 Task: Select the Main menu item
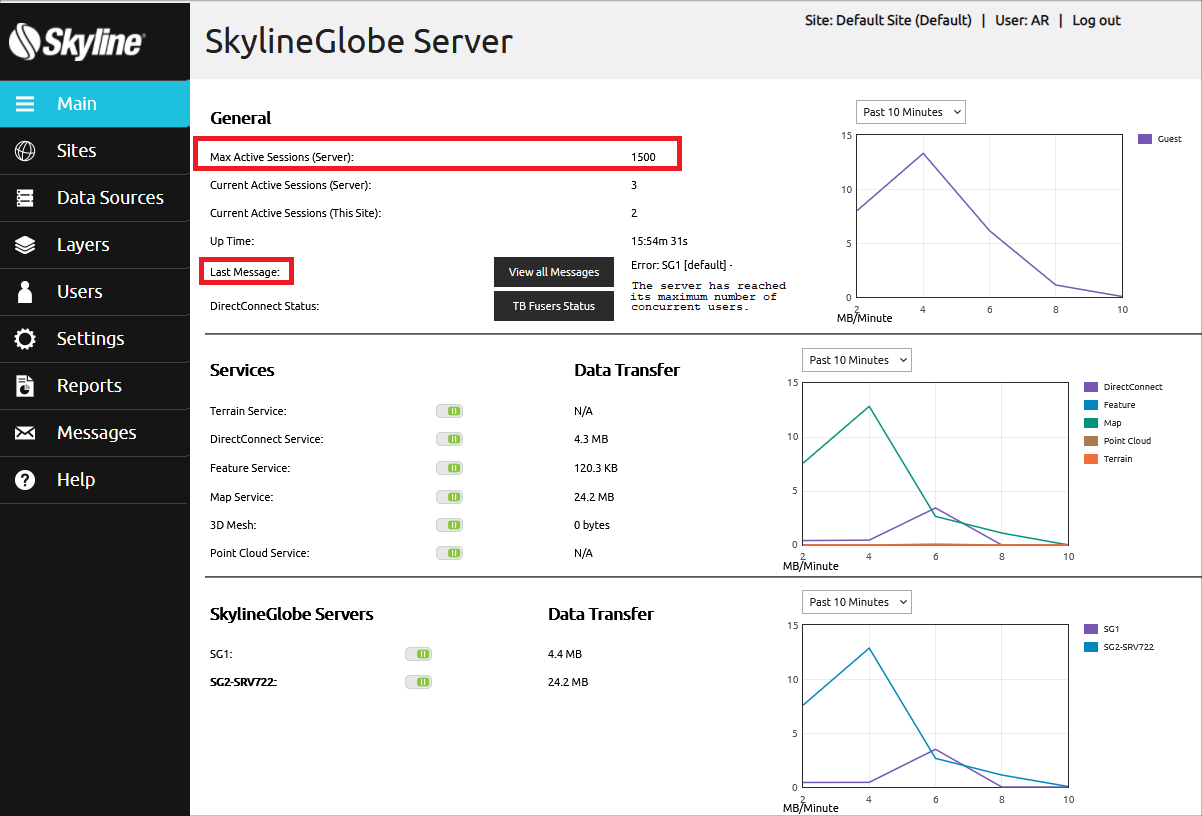pyautogui.click(x=95, y=104)
